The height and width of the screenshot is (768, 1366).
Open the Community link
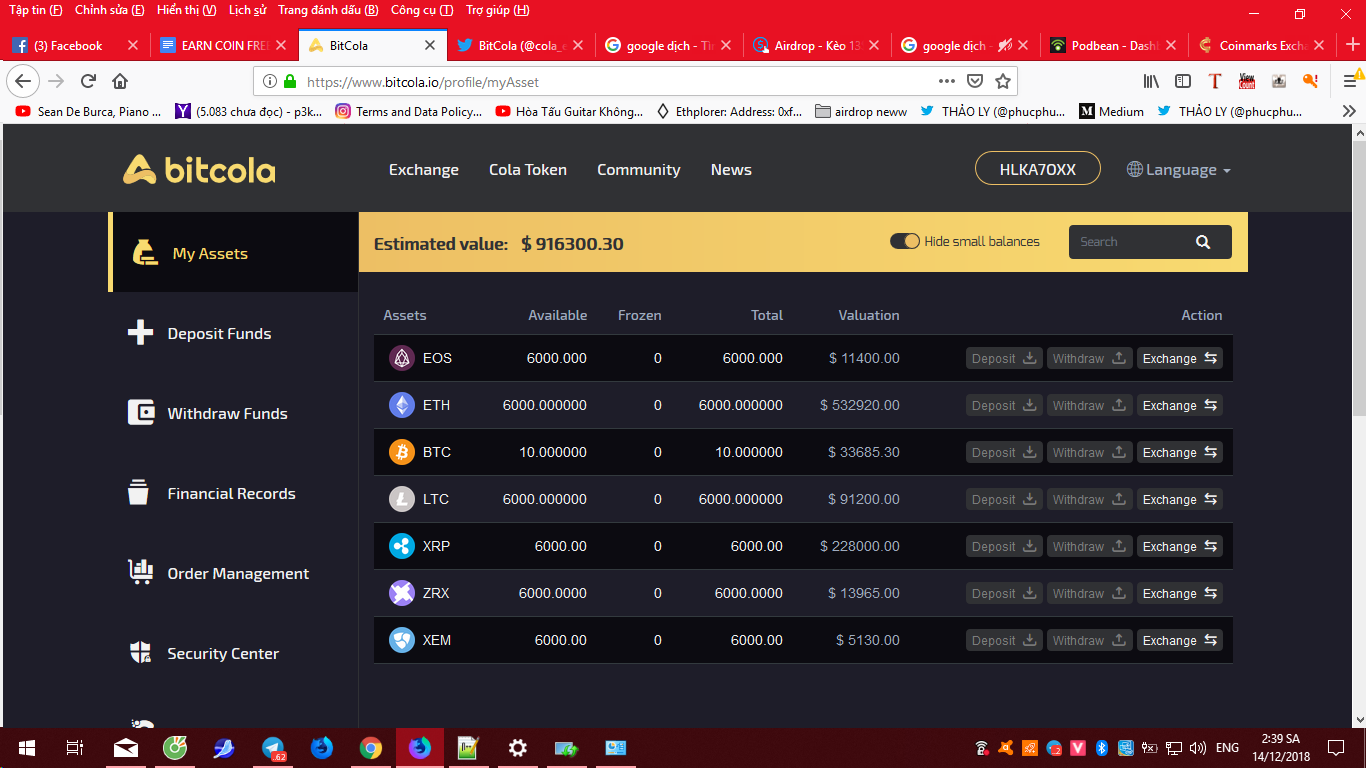[x=639, y=170]
